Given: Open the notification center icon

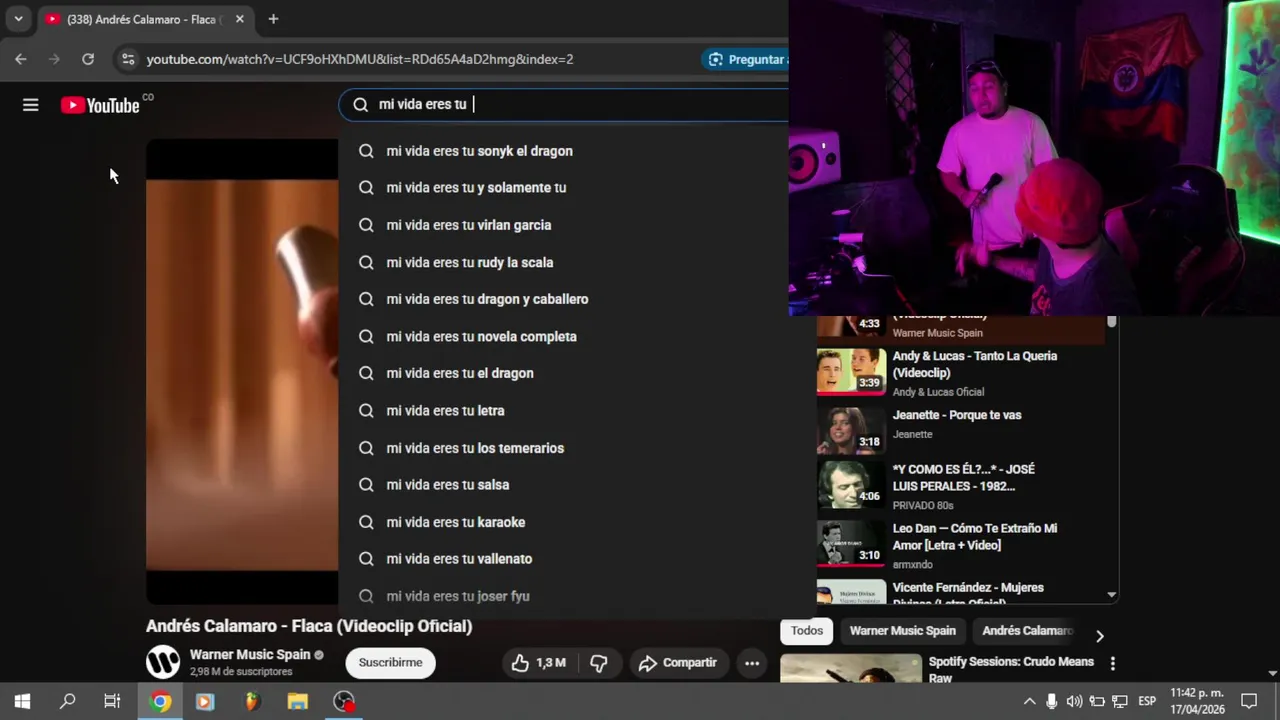Looking at the screenshot, I should [x=1249, y=701].
